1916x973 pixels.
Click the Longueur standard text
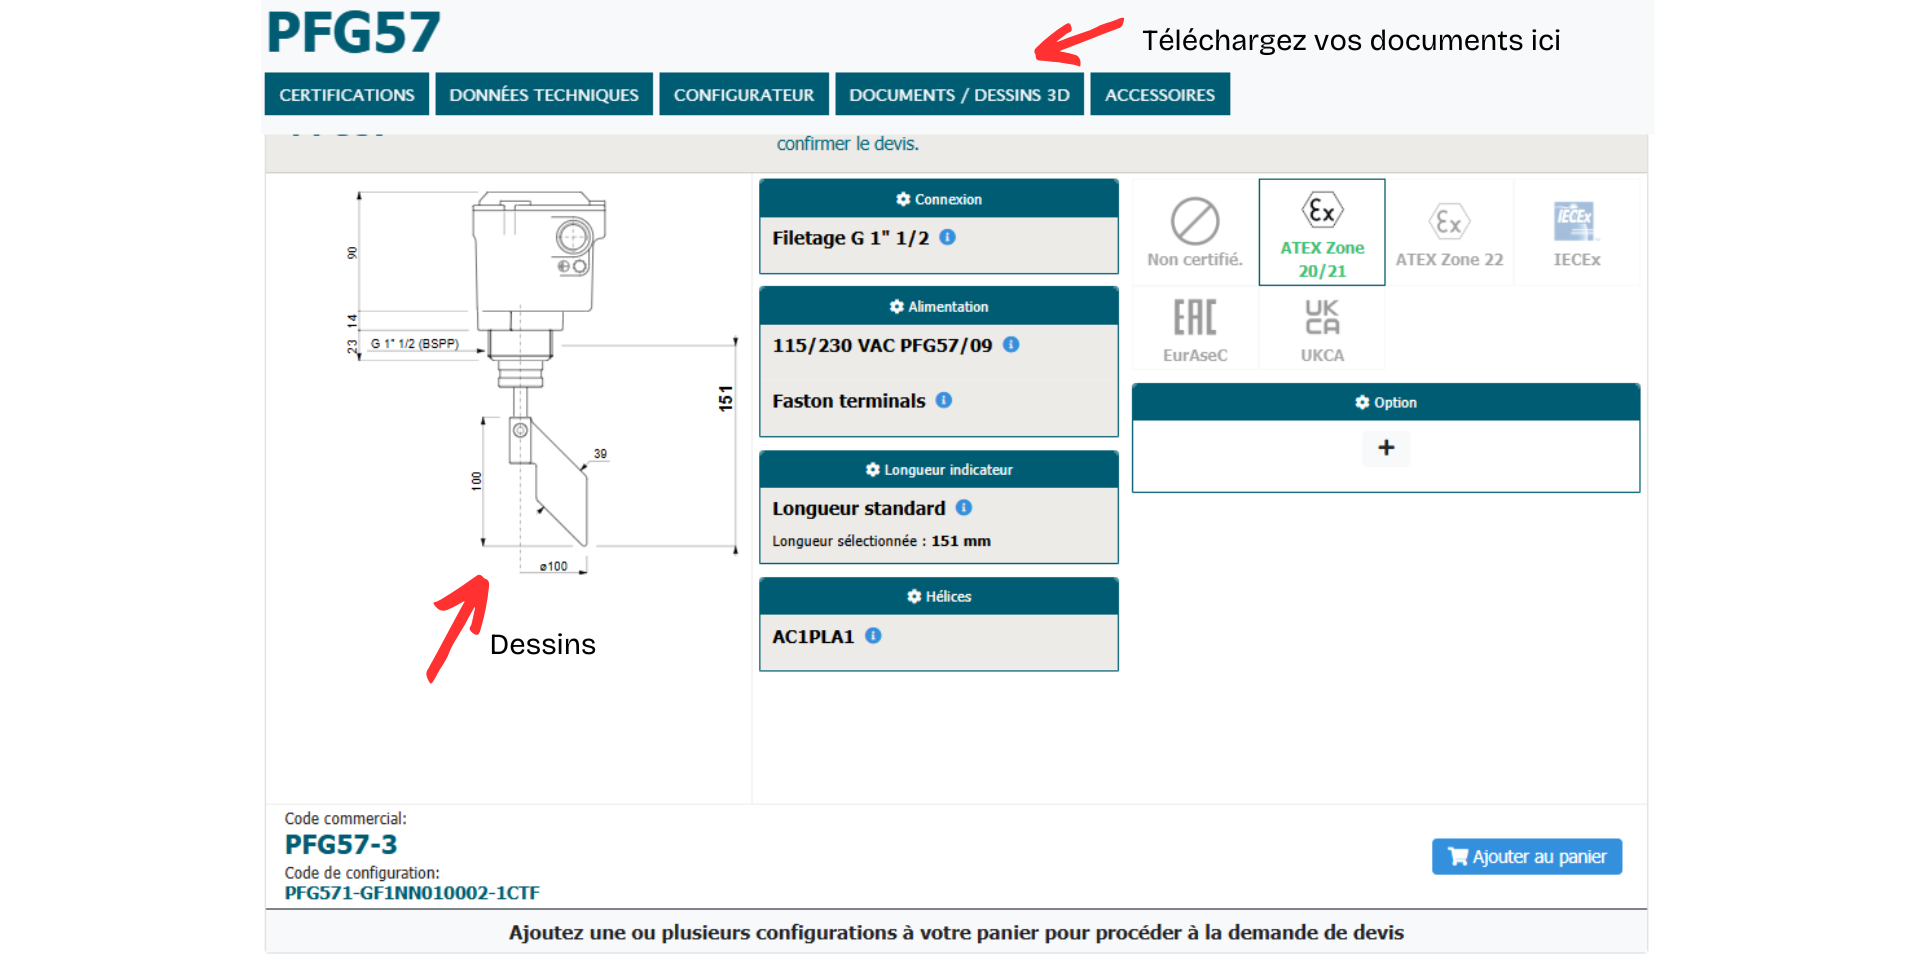click(859, 508)
